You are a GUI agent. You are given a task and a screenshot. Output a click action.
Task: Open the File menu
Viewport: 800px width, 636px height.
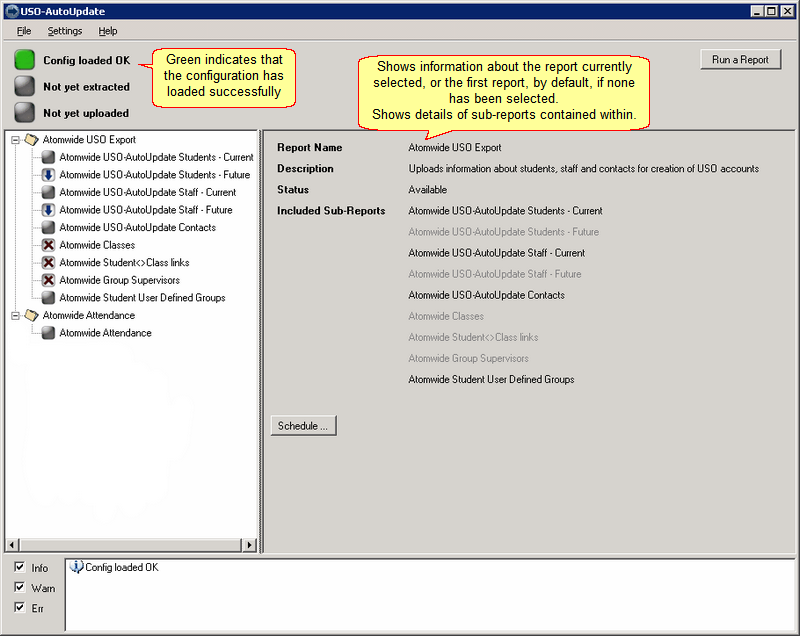tap(23, 31)
